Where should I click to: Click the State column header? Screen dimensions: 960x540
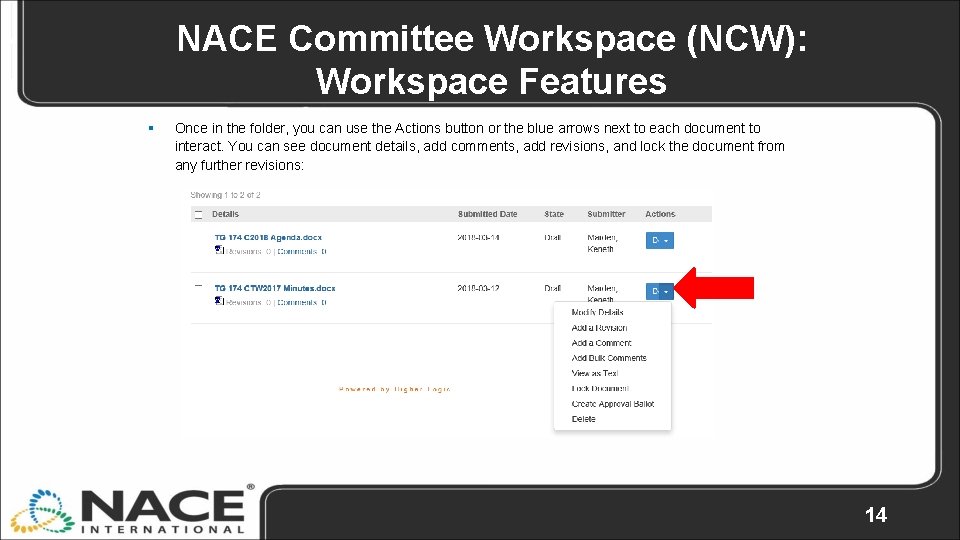554,214
